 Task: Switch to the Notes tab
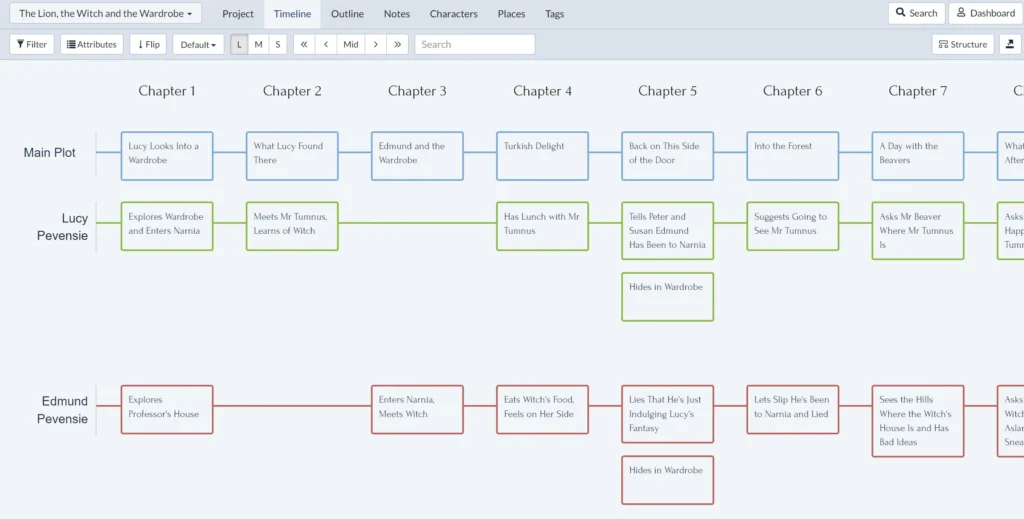397,14
